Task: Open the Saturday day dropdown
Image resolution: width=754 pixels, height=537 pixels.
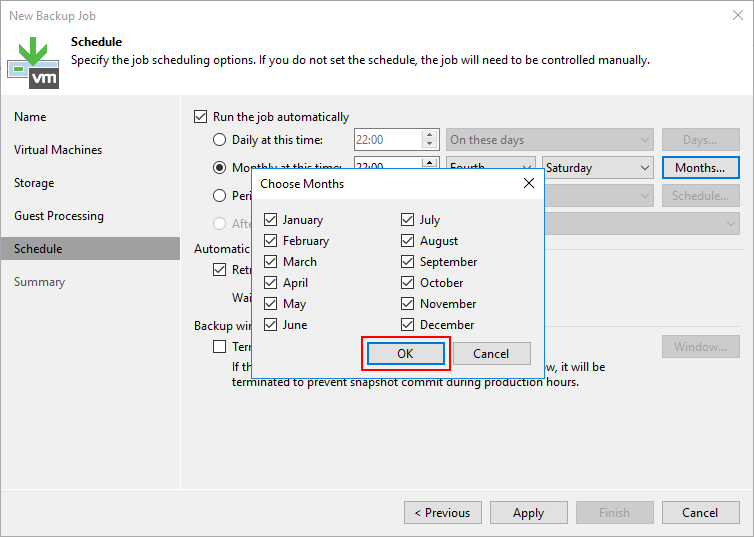Action: point(598,168)
